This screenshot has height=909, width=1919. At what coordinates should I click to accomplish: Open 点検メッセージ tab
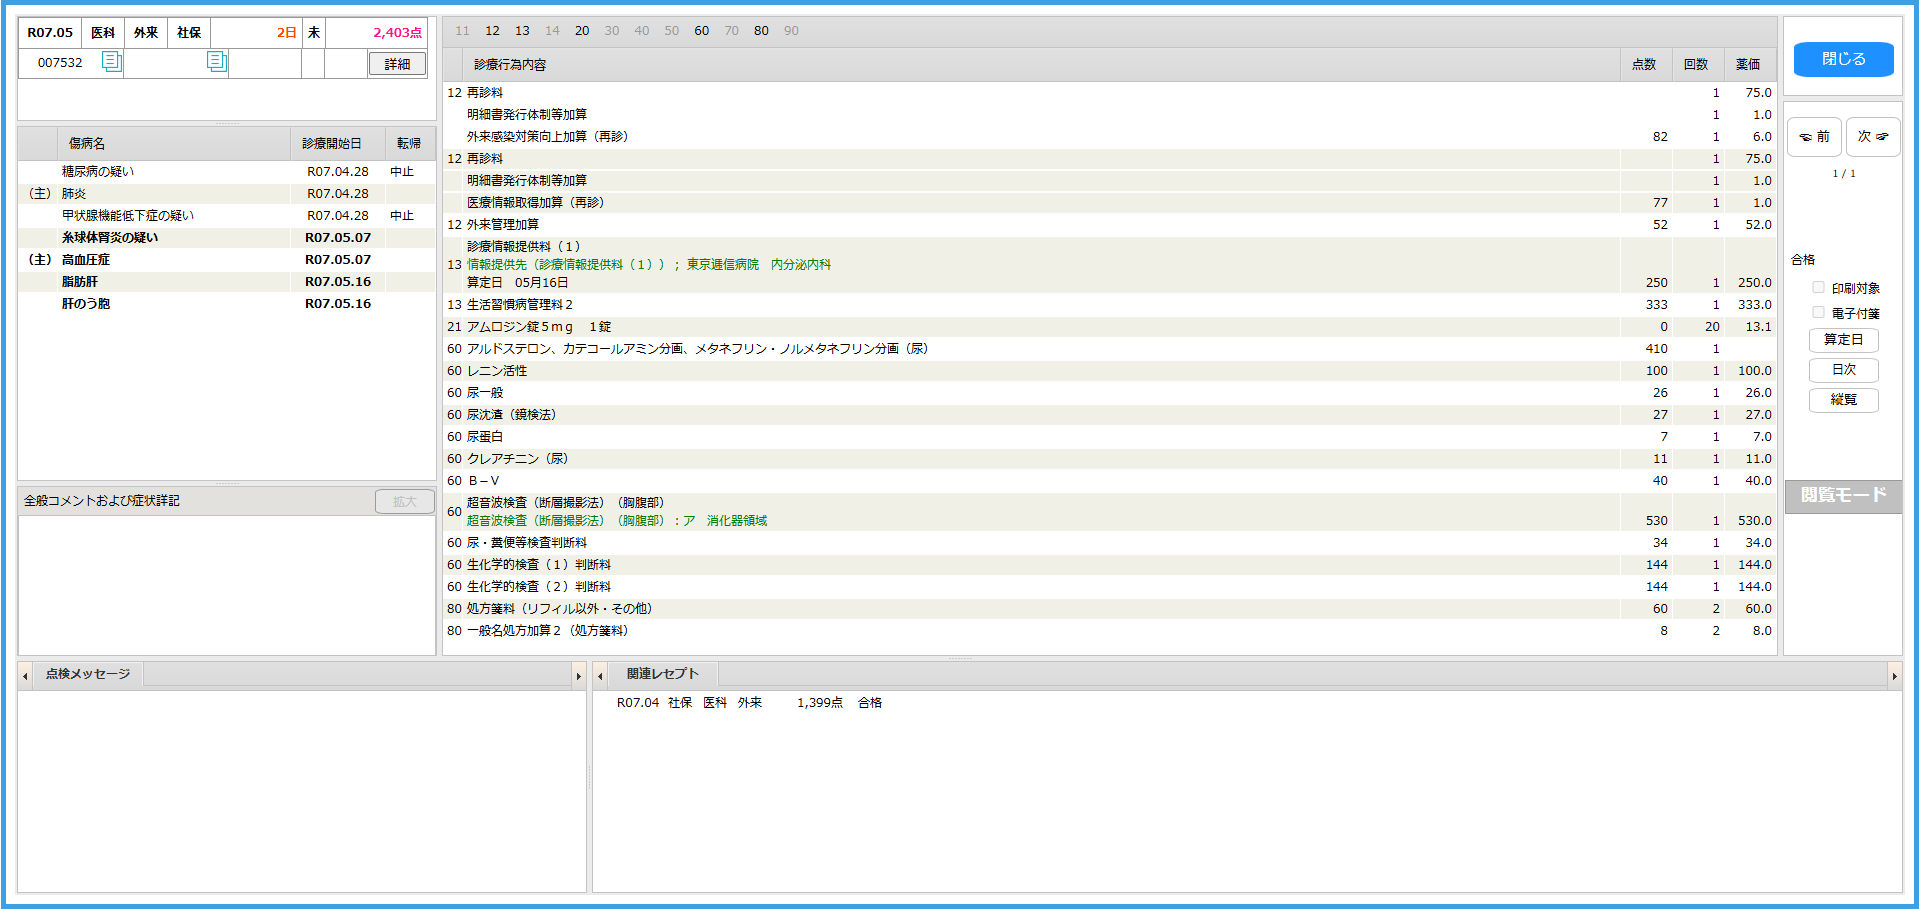[88, 675]
